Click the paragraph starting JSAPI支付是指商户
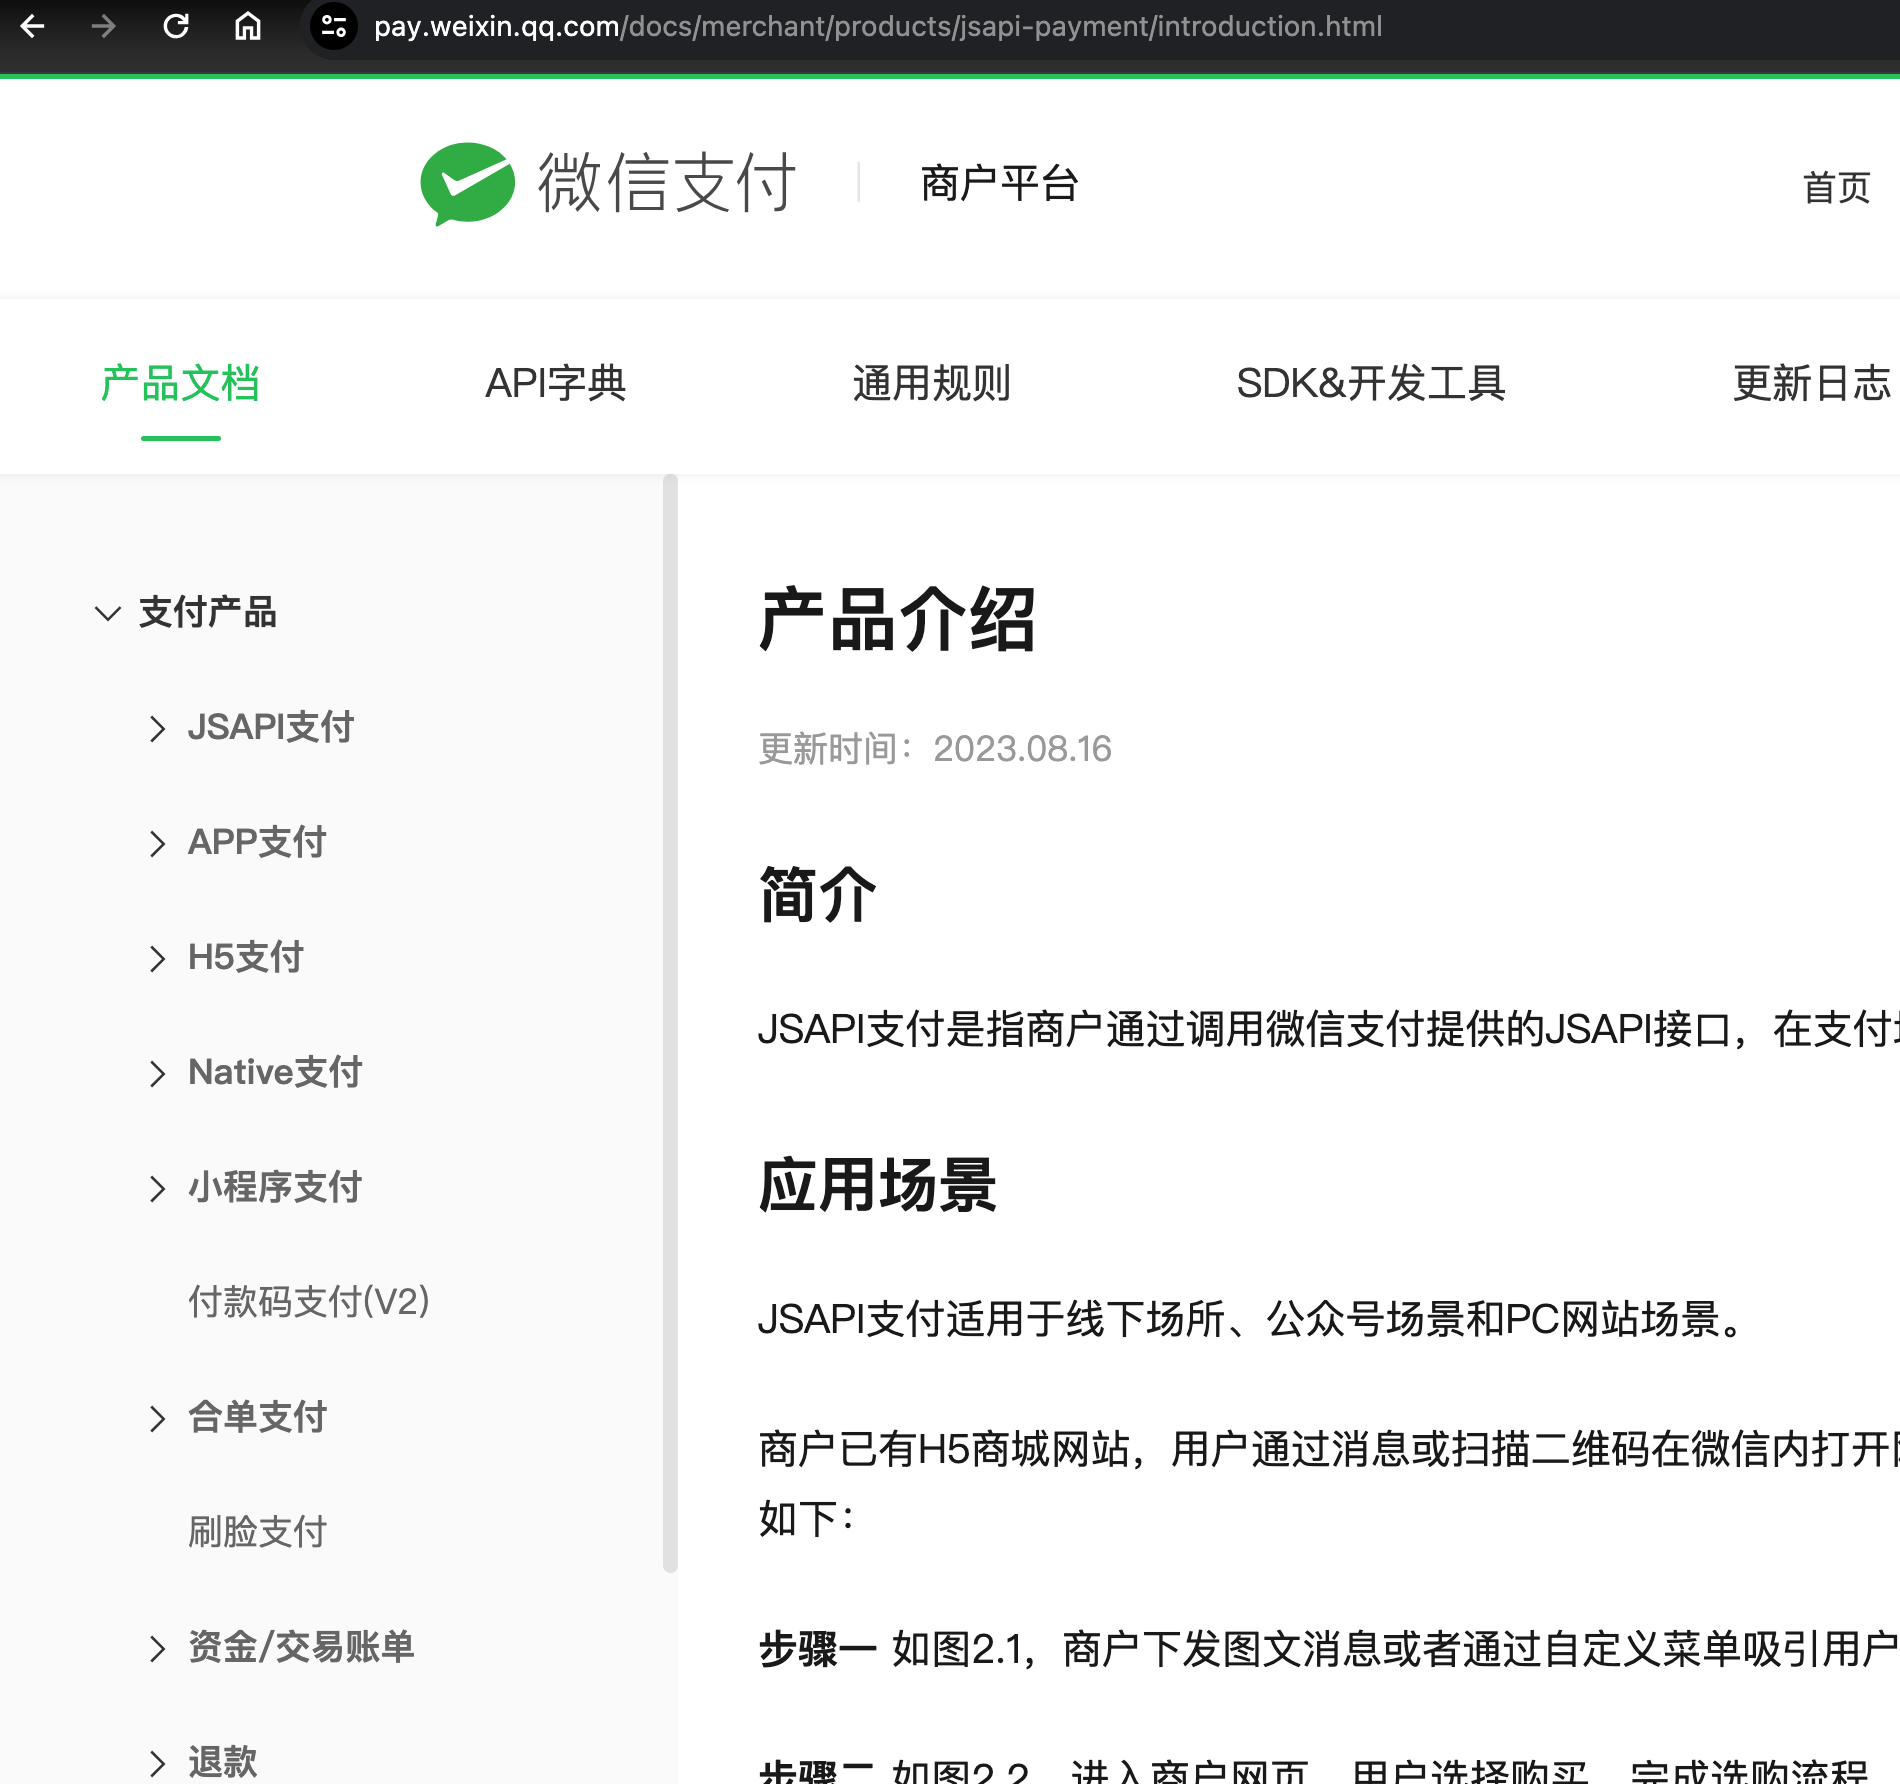This screenshot has width=1900, height=1784. (x=1329, y=1030)
